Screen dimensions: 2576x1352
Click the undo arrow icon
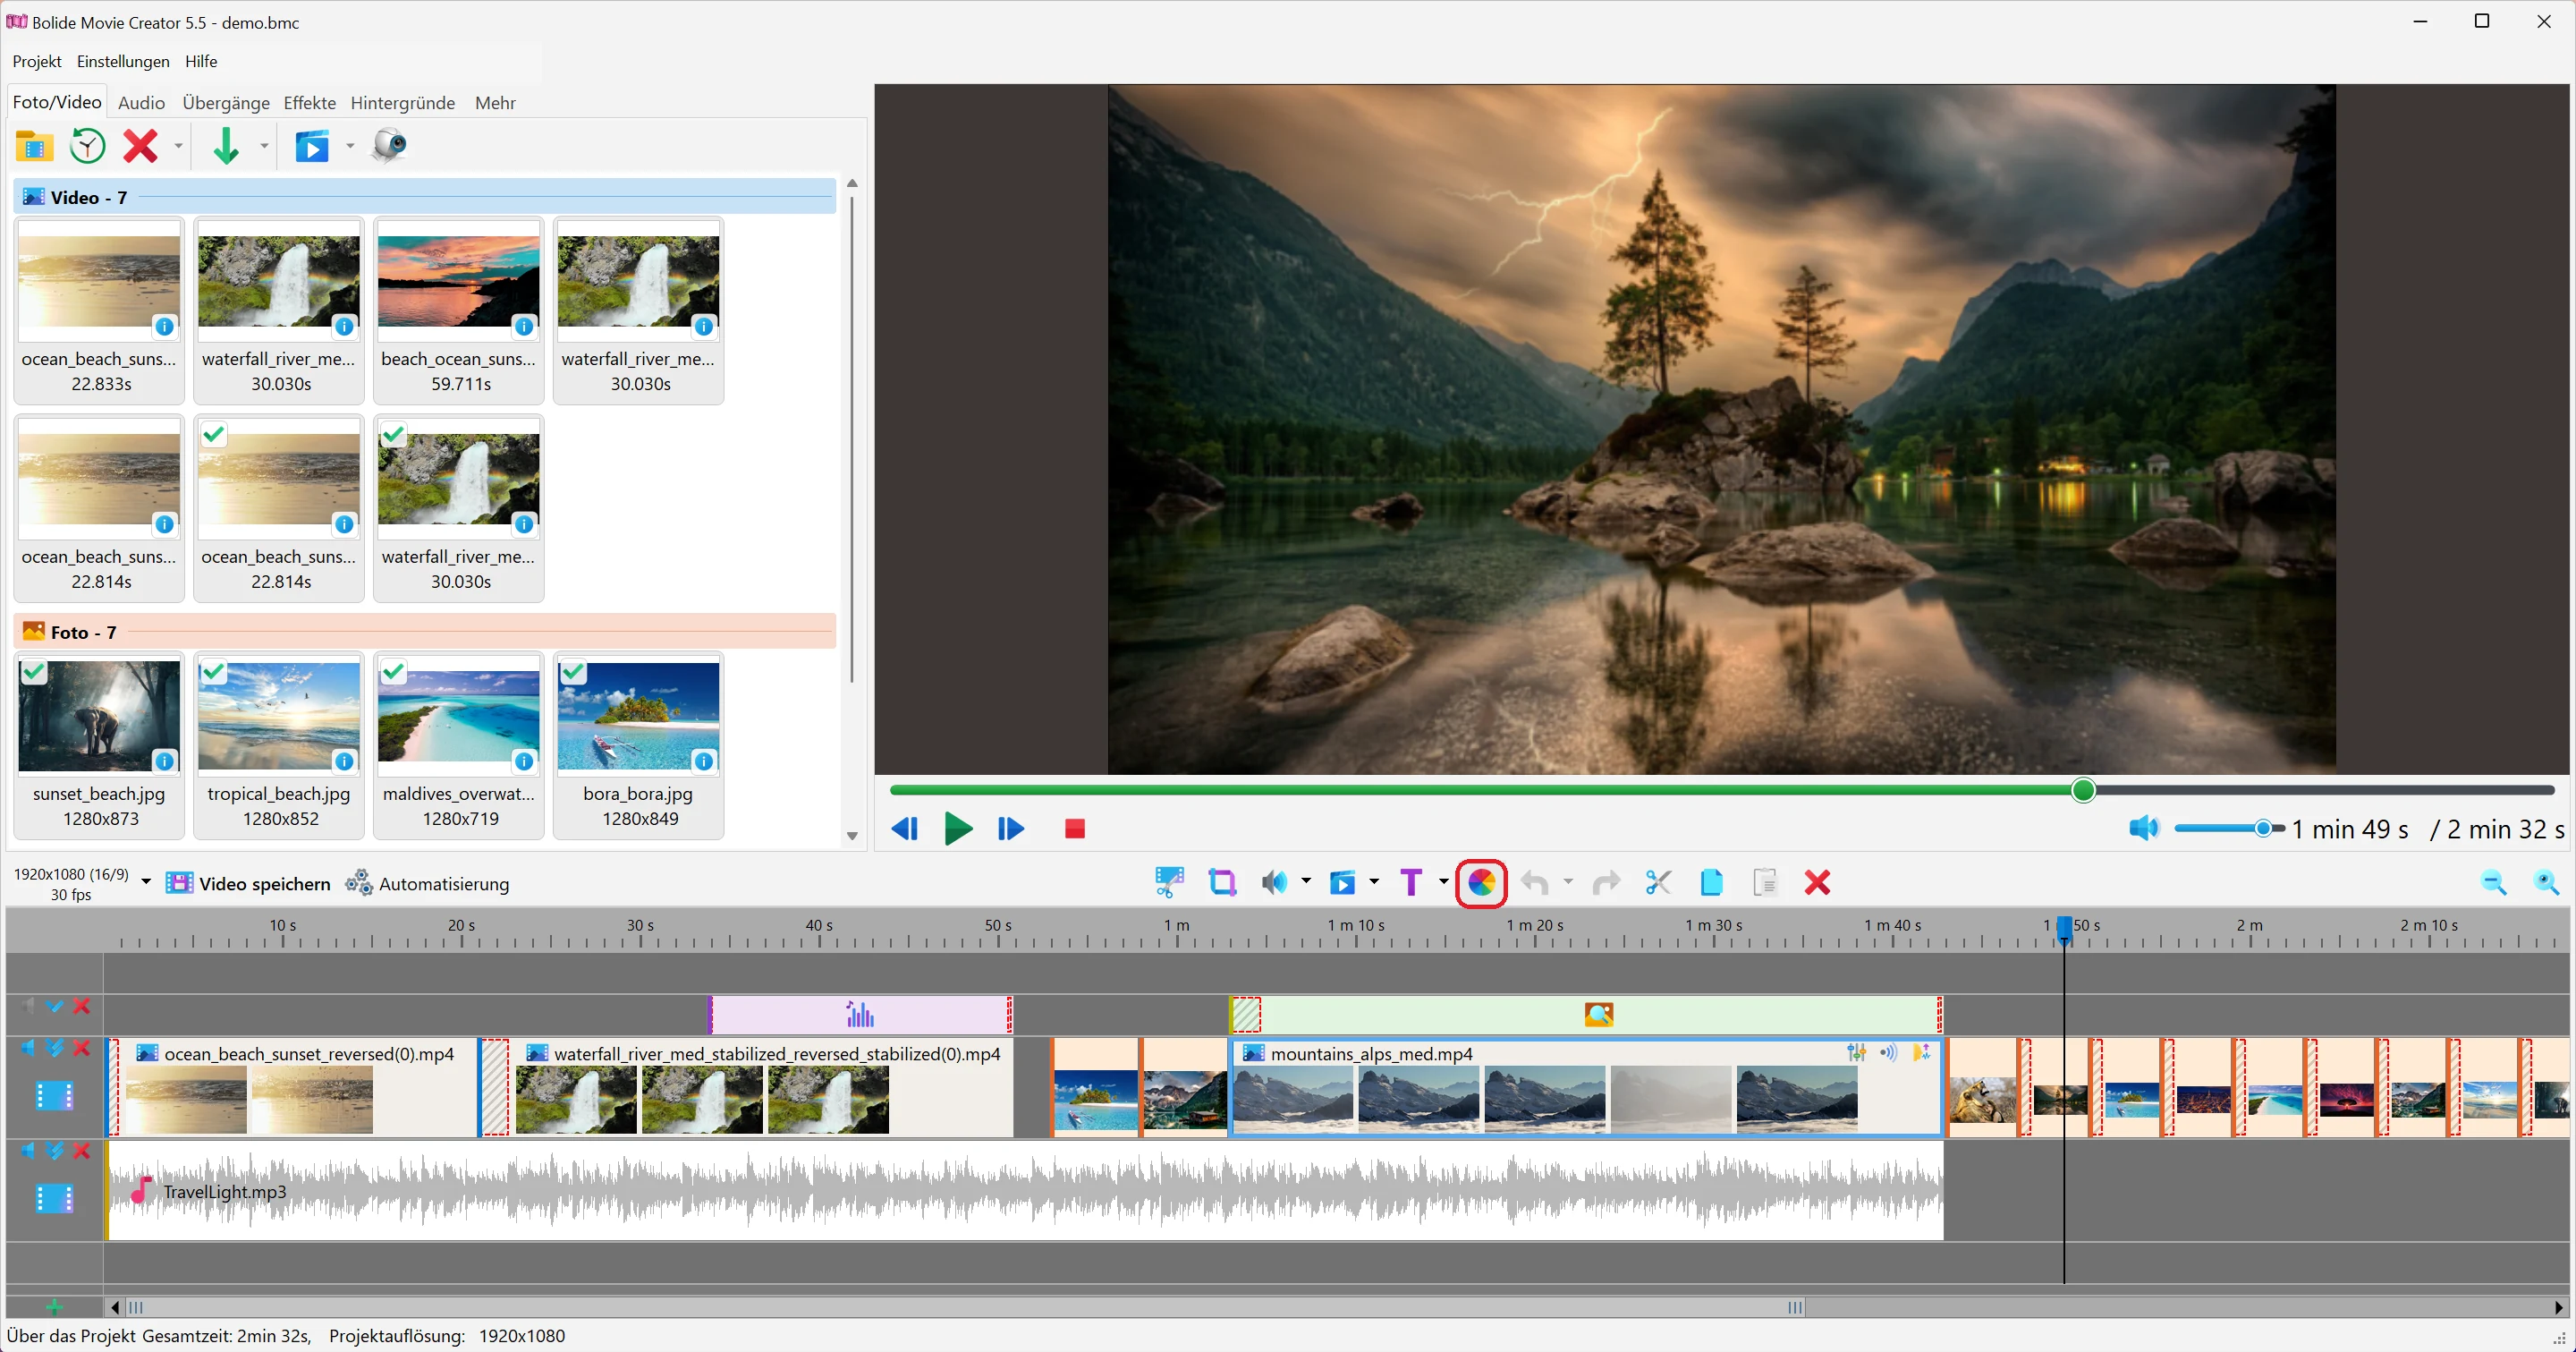point(1534,882)
